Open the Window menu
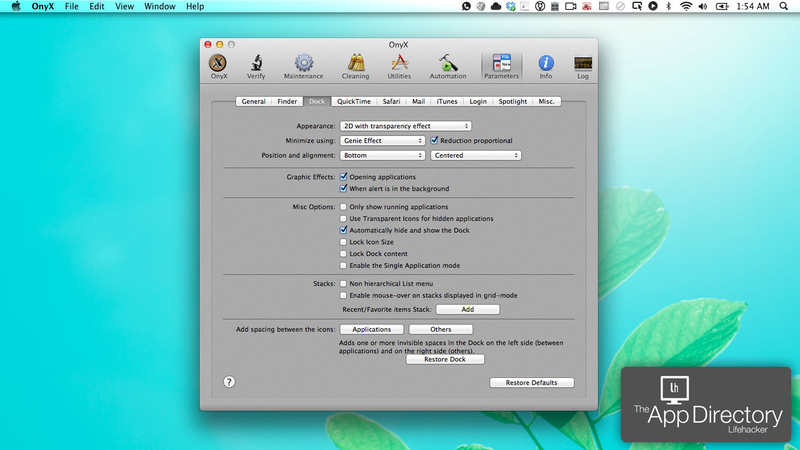This screenshot has width=800, height=450. [x=160, y=6]
